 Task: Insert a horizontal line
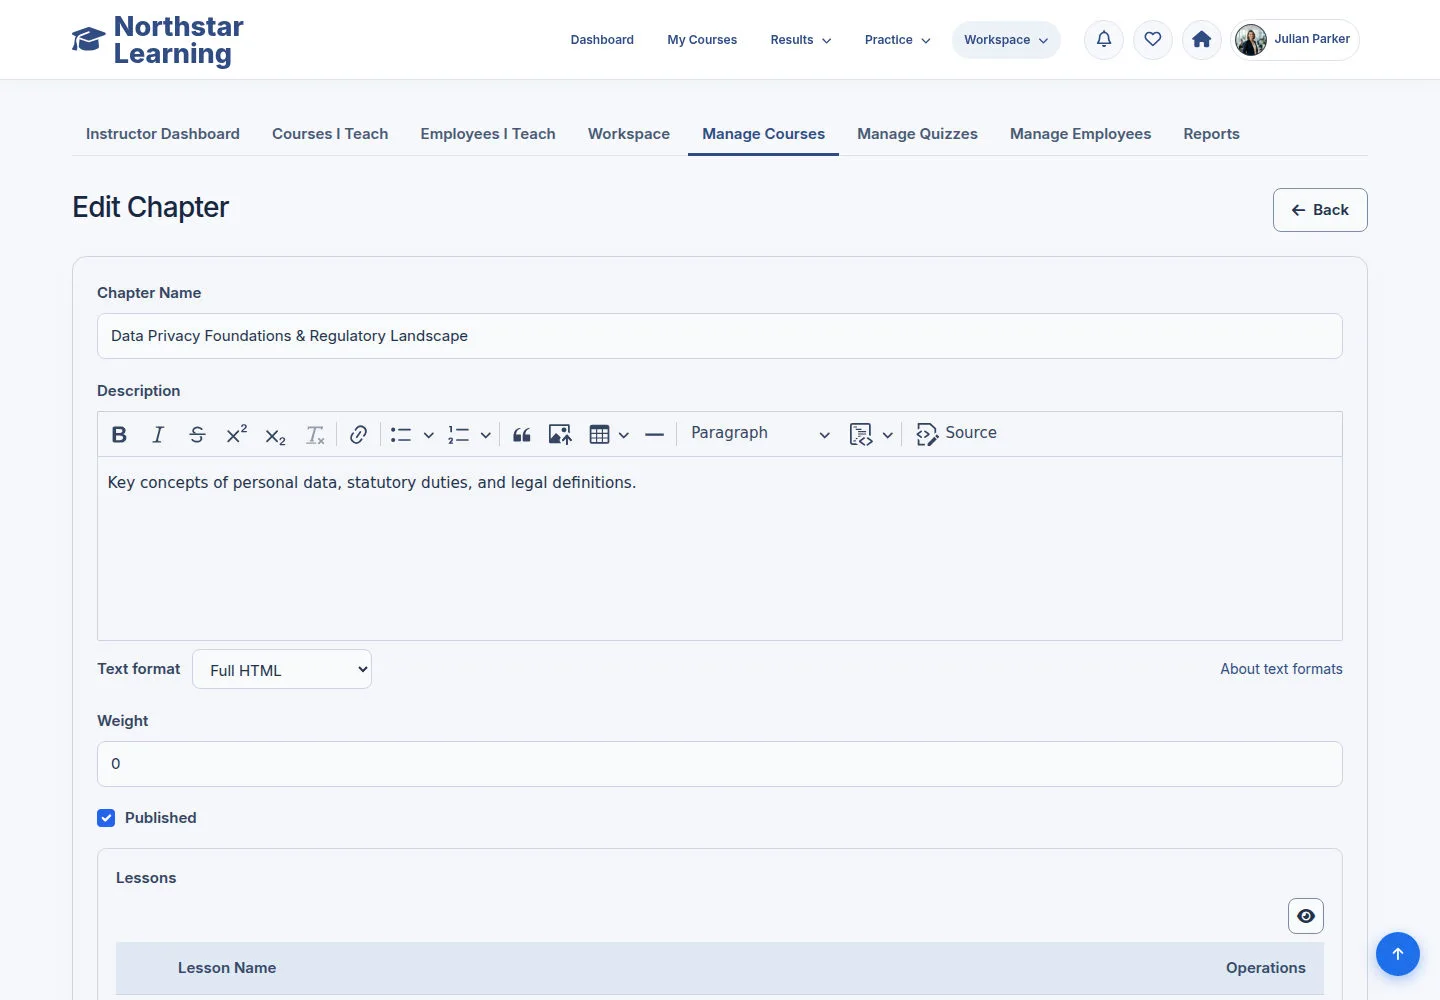coord(654,434)
